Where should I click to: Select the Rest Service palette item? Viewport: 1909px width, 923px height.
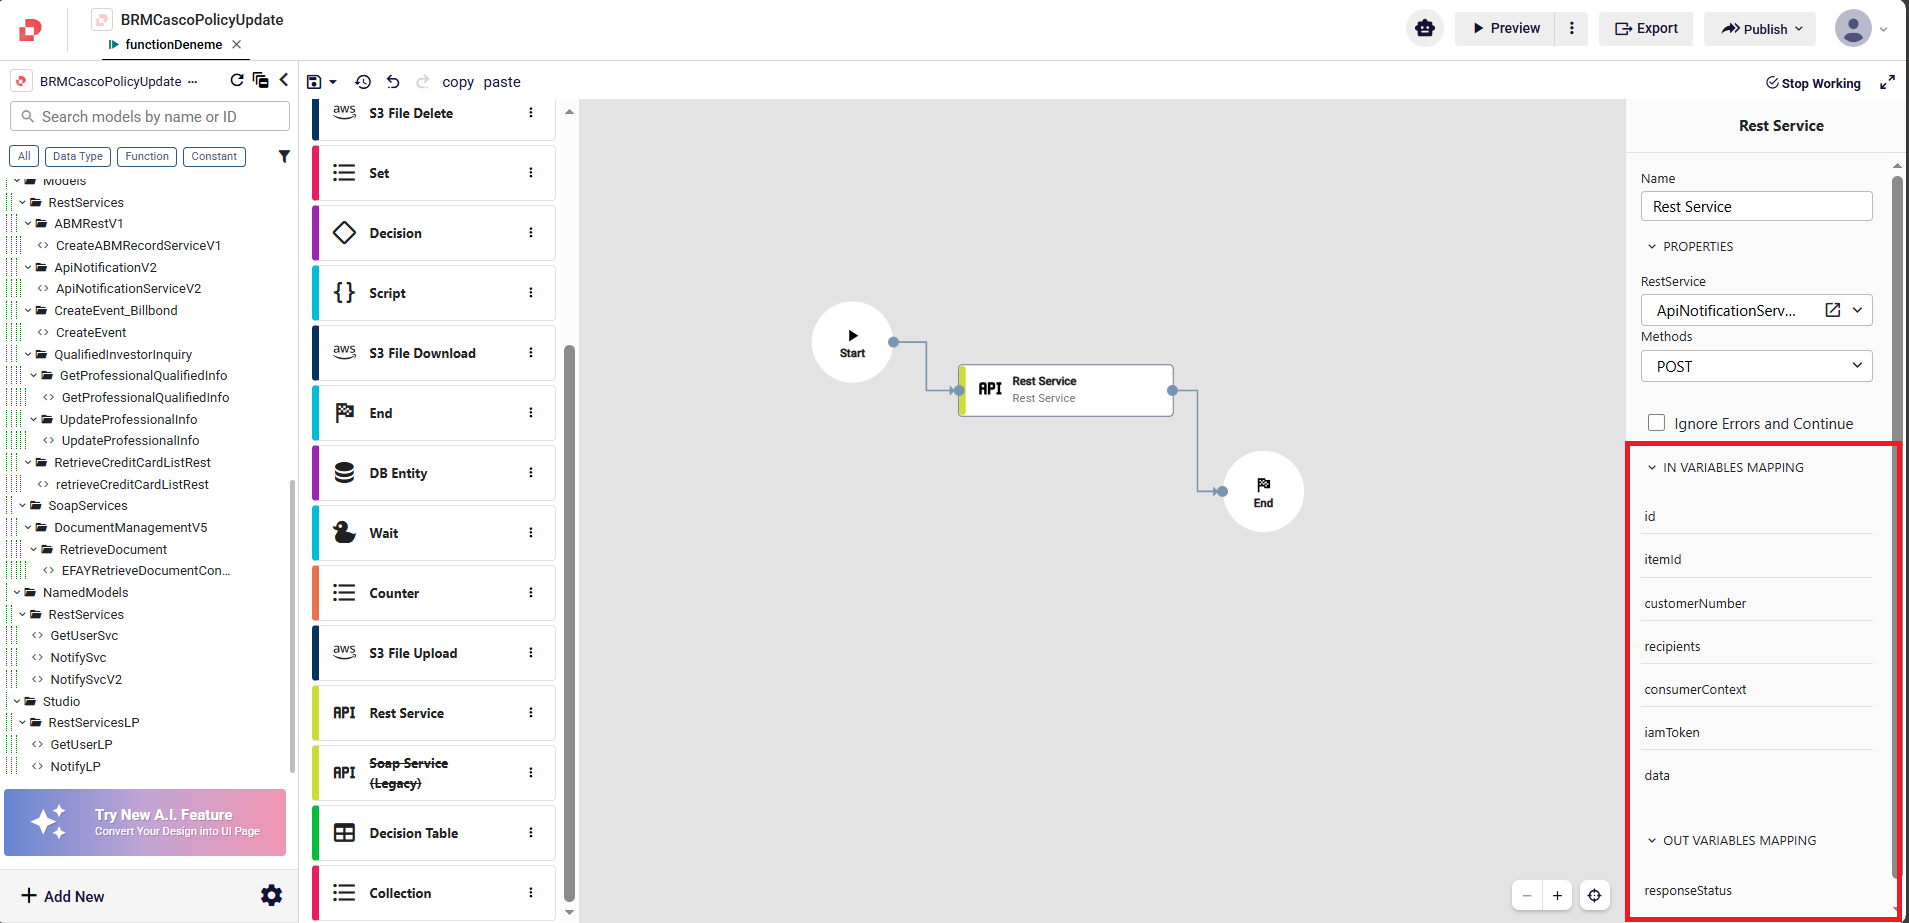[x=433, y=713]
